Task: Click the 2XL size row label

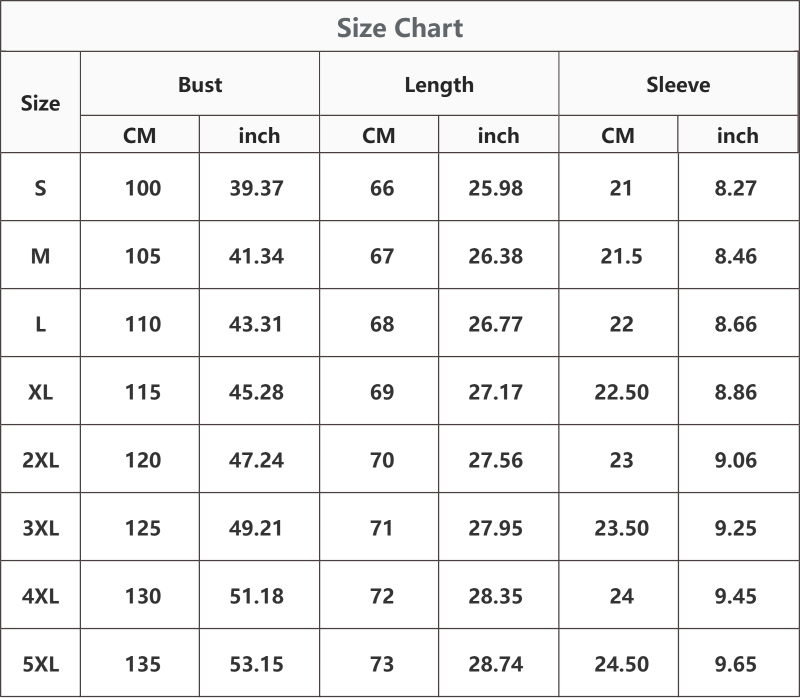Action: click(x=40, y=460)
